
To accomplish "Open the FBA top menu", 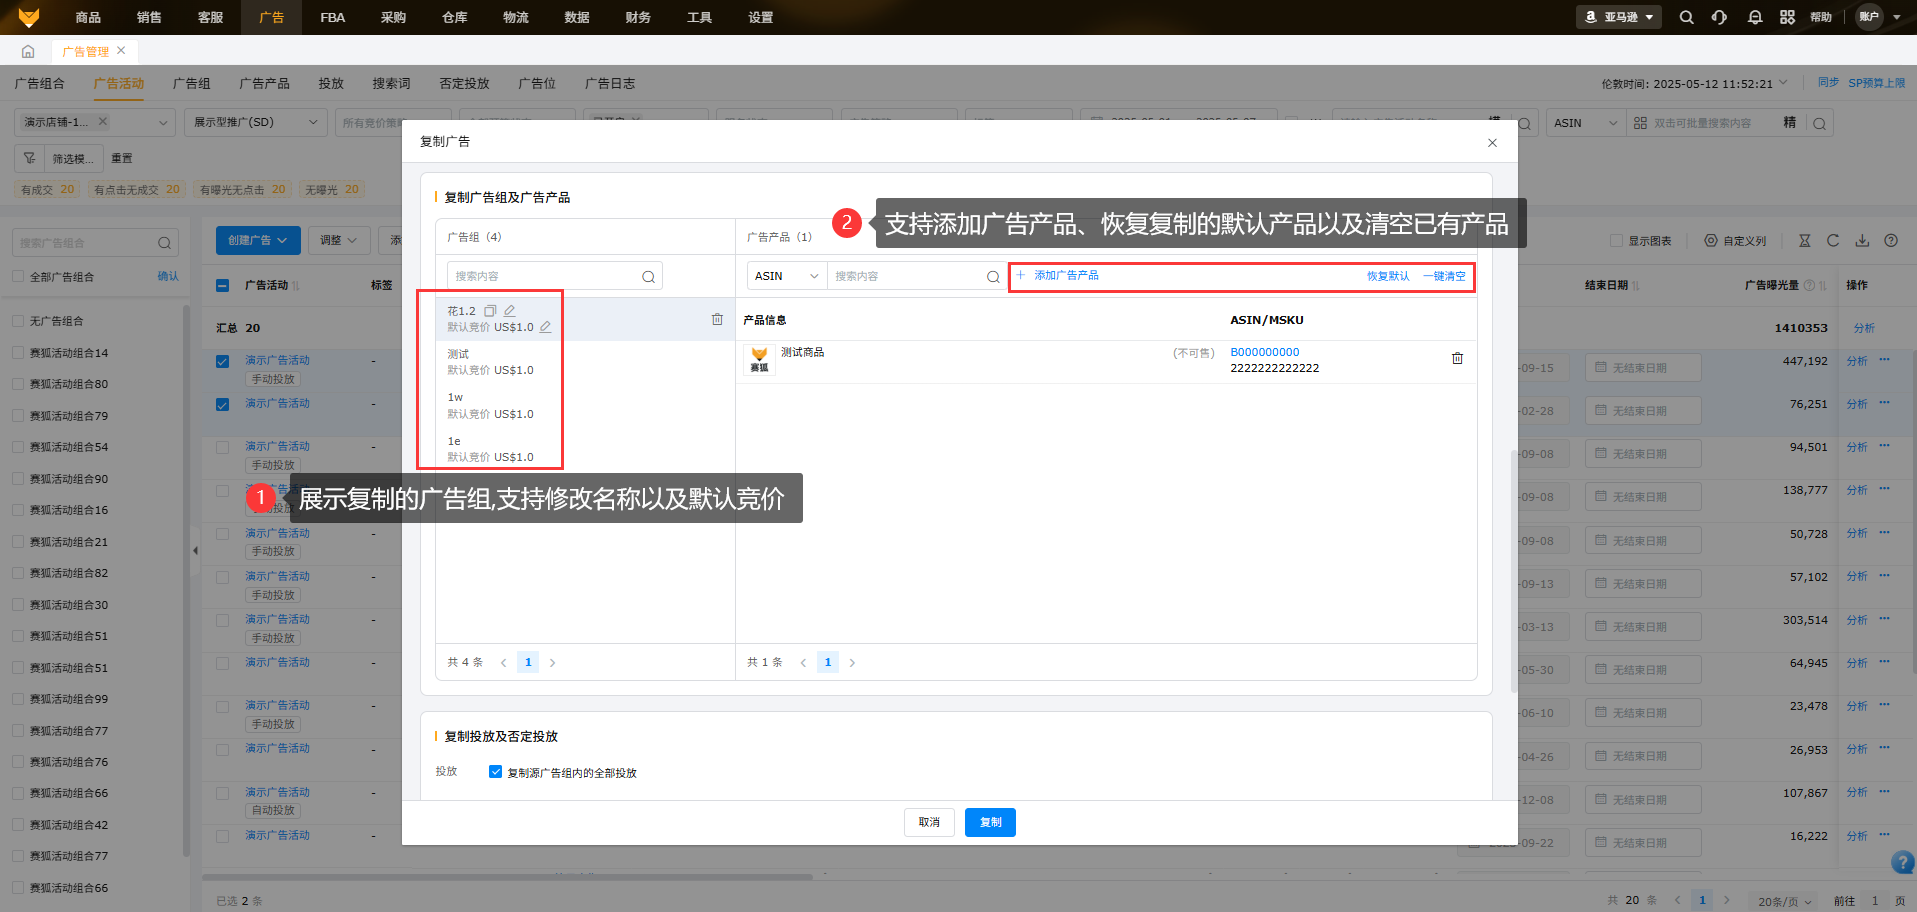I will pos(332,17).
